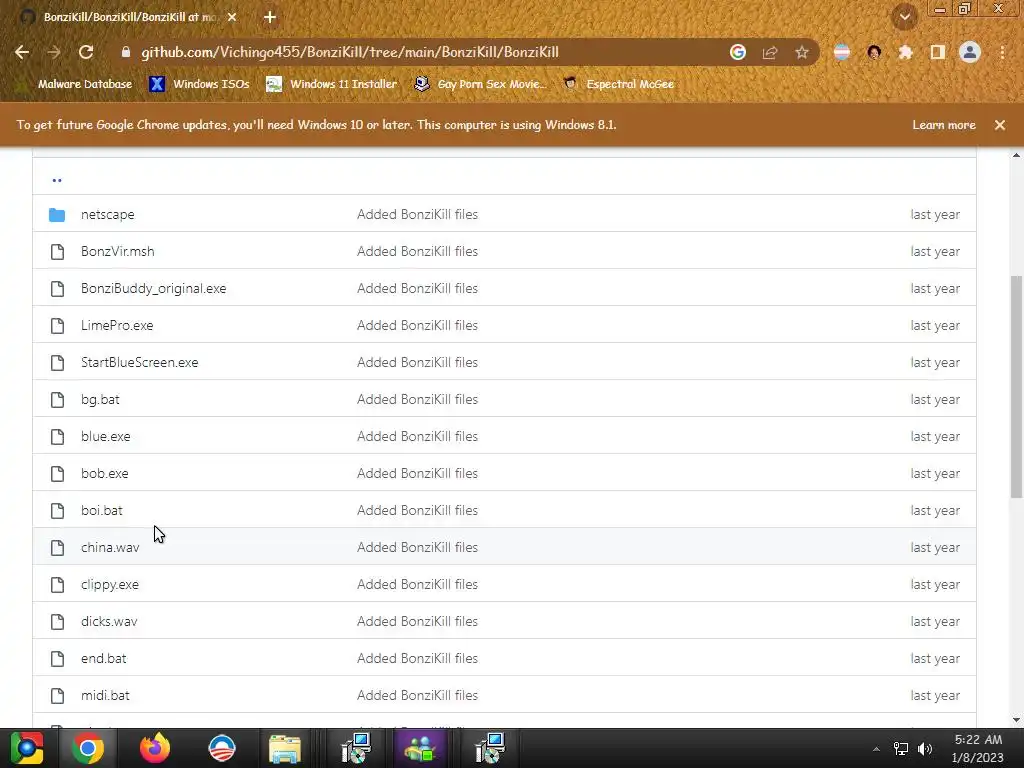Screen dimensions: 1024x768
Task: Open network status in system tray
Action: [901, 749]
